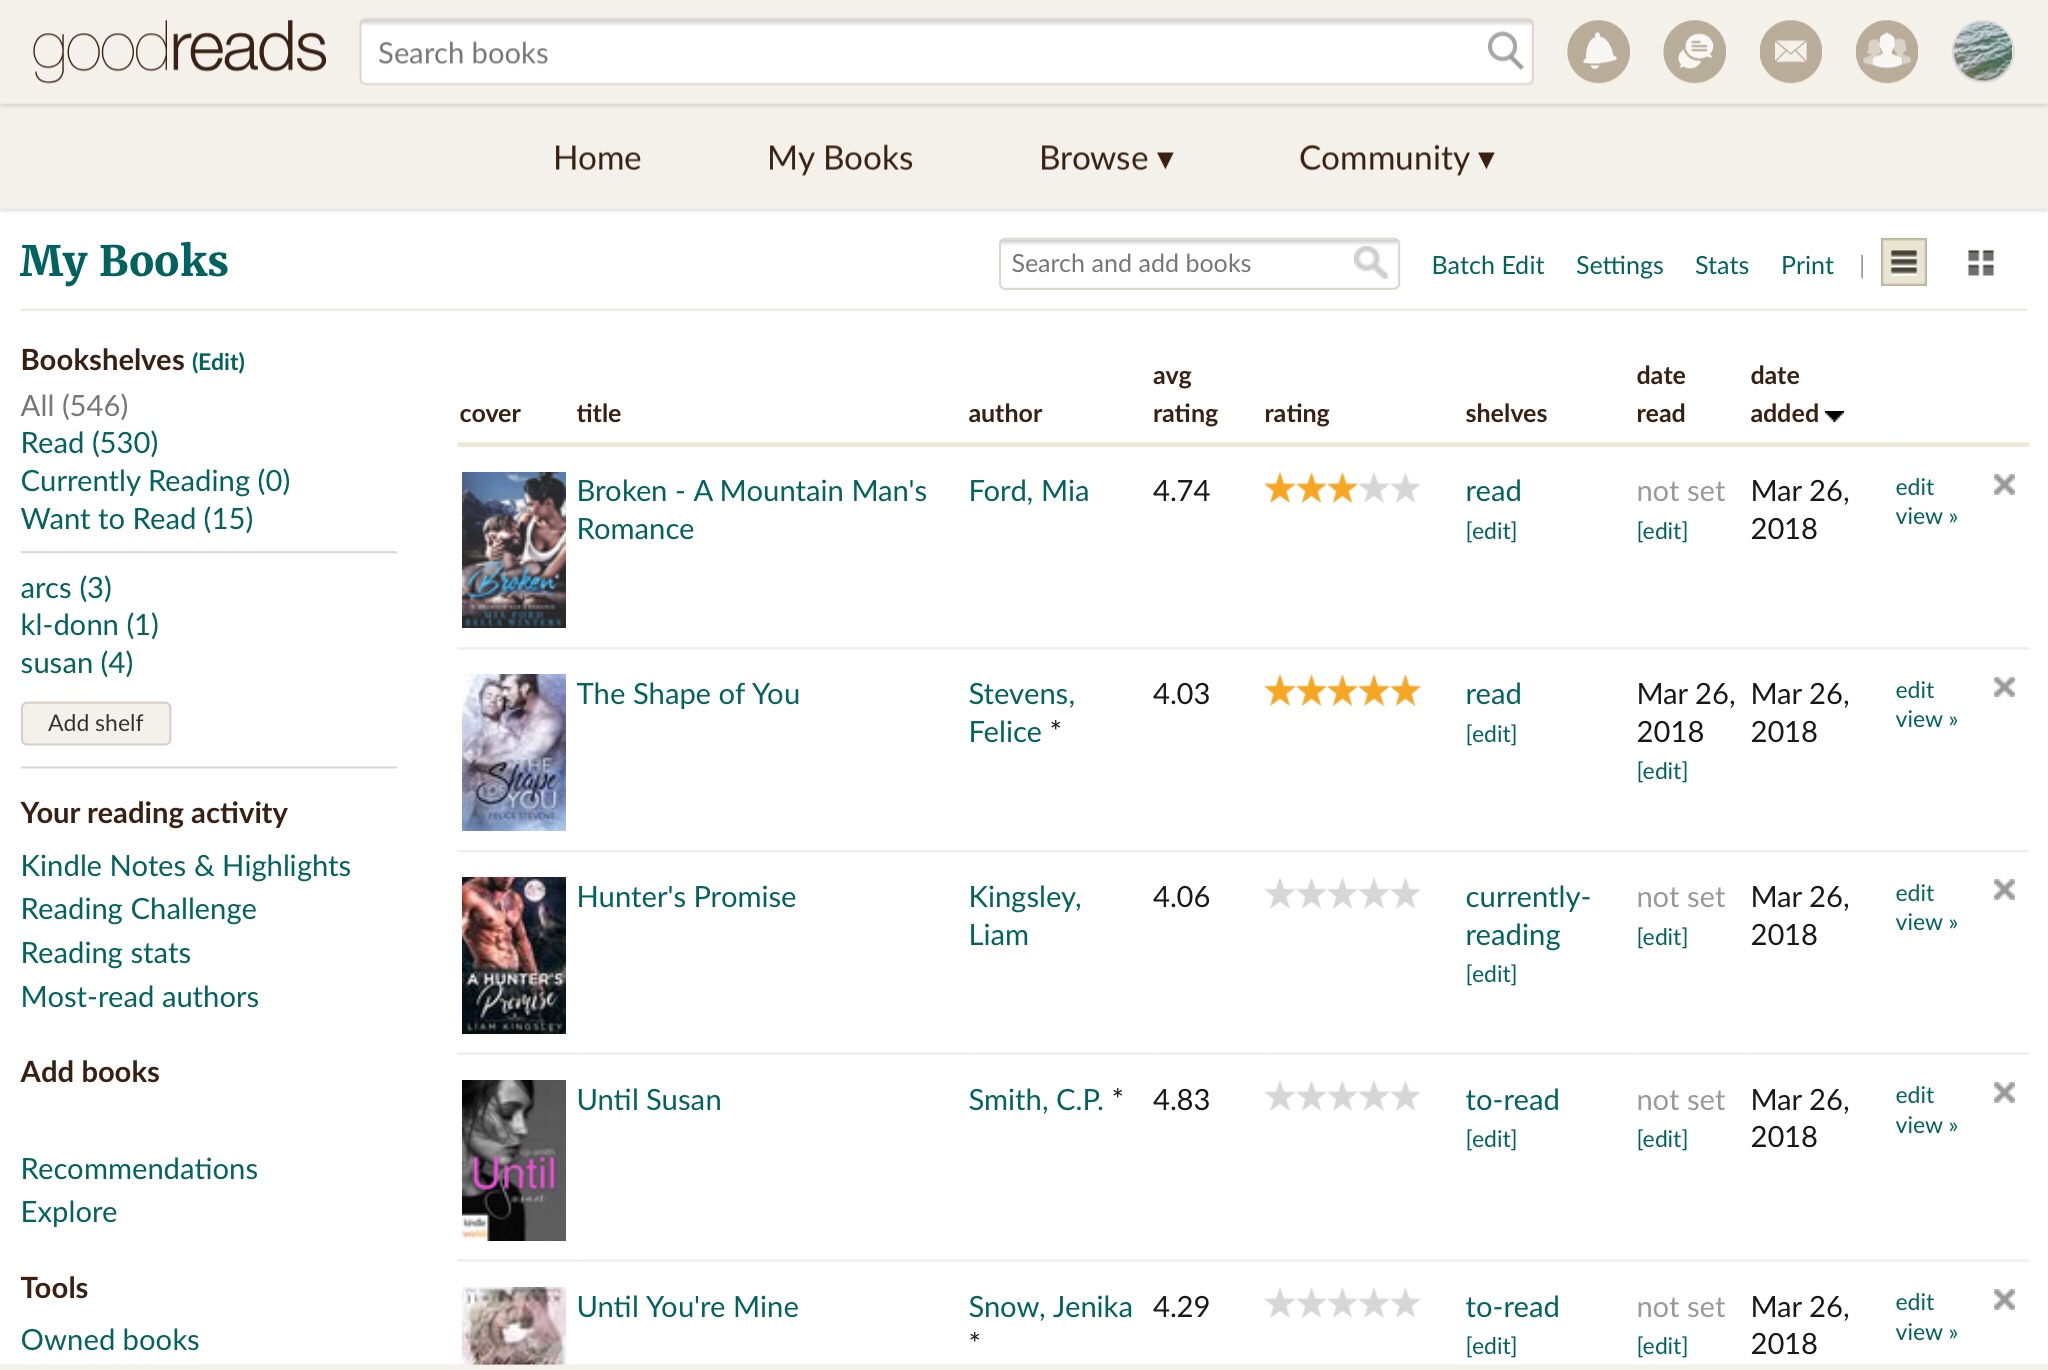Sort by date added column arrow
2048x1370 pixels.
[1834, 415]
